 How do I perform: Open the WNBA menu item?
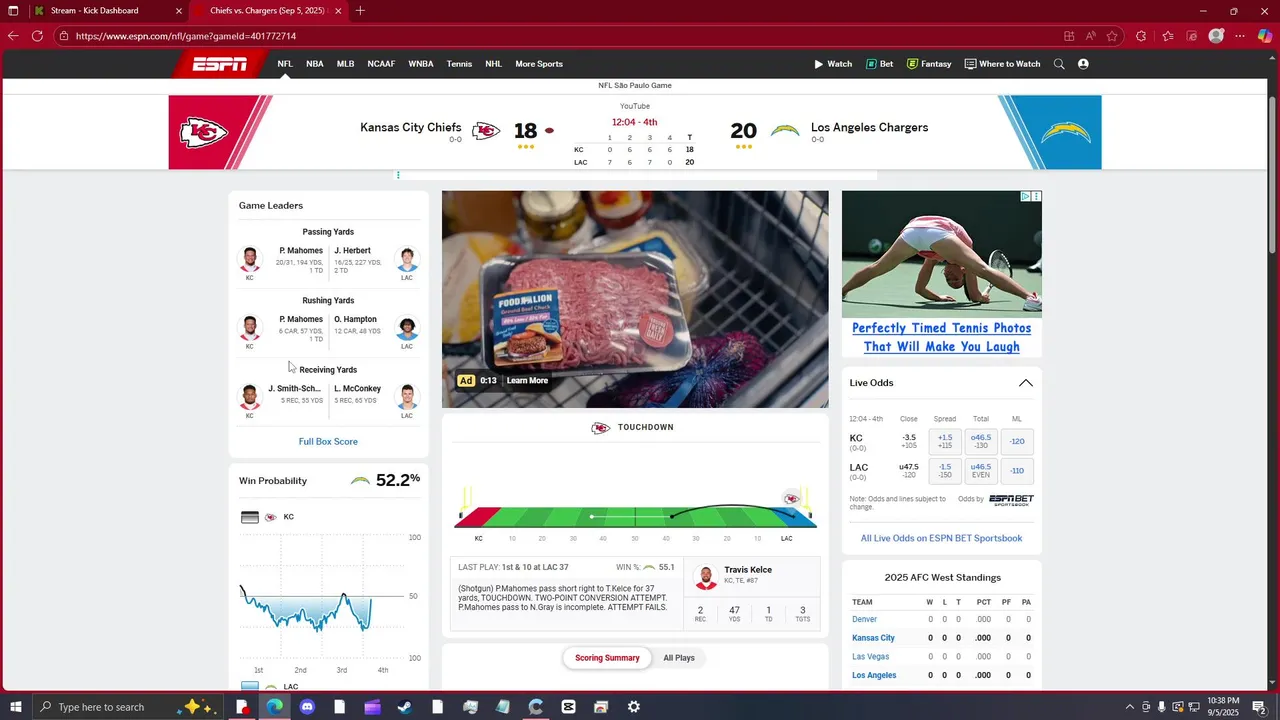(x=421, y=64)
